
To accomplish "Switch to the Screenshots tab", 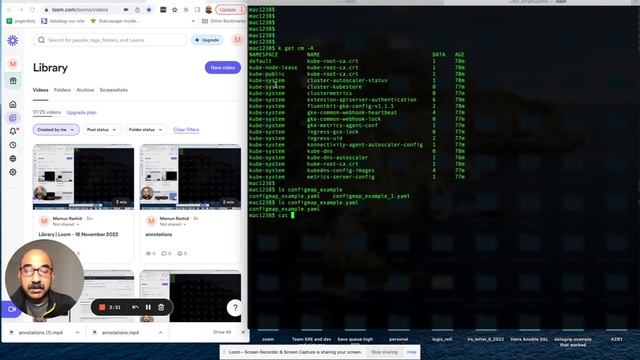I will coord(113,90).
